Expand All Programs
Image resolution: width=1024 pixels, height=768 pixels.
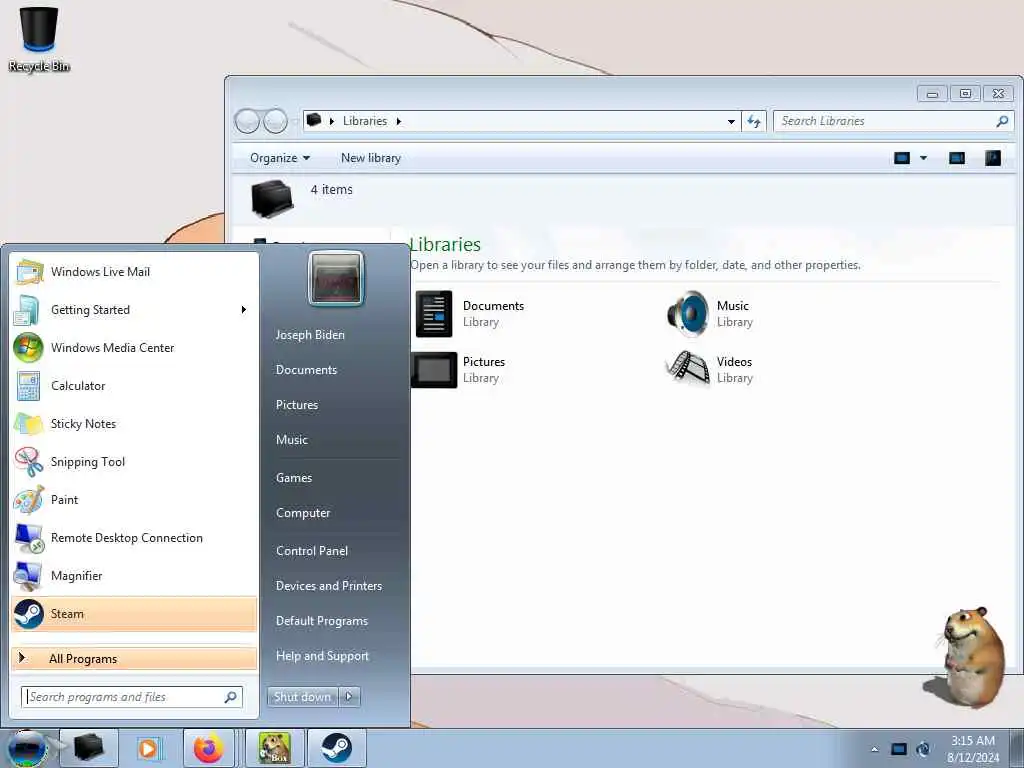pyautogui.click(x=134, y=658)
